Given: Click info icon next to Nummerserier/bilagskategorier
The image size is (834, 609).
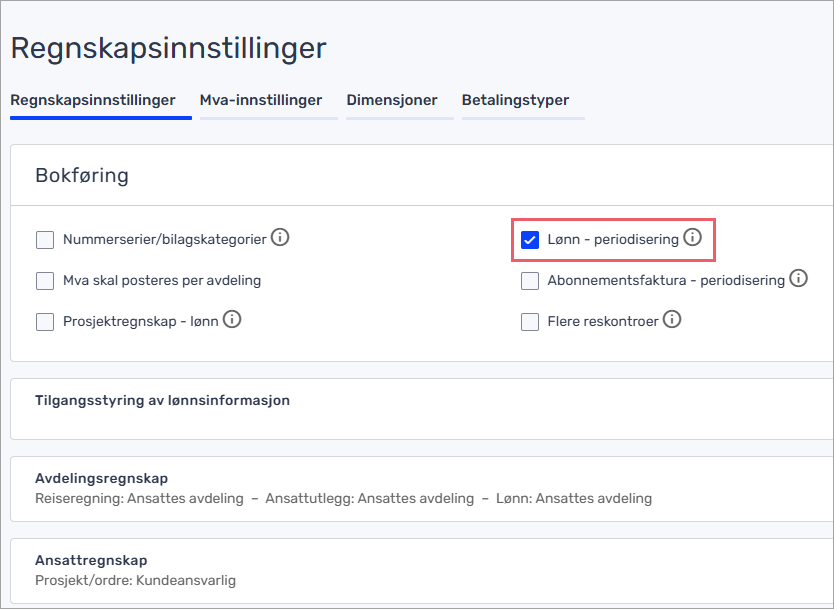Looking at the screenshot, I should click(281, 238).
